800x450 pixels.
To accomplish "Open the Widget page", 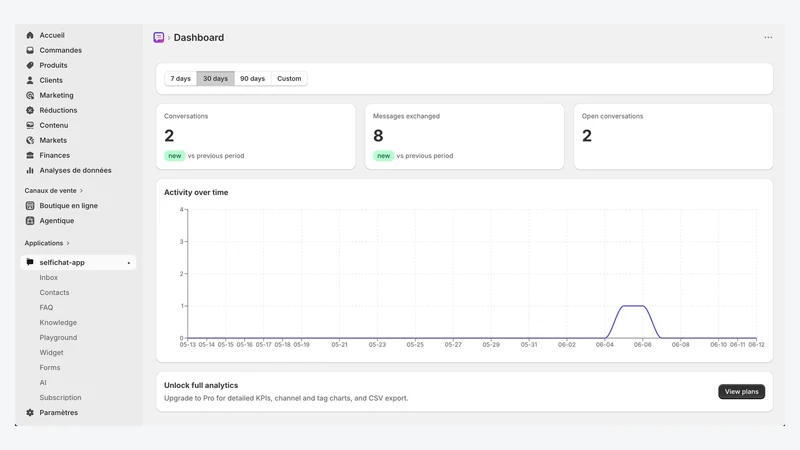I will pyautogui.click(x=52, y=353).
